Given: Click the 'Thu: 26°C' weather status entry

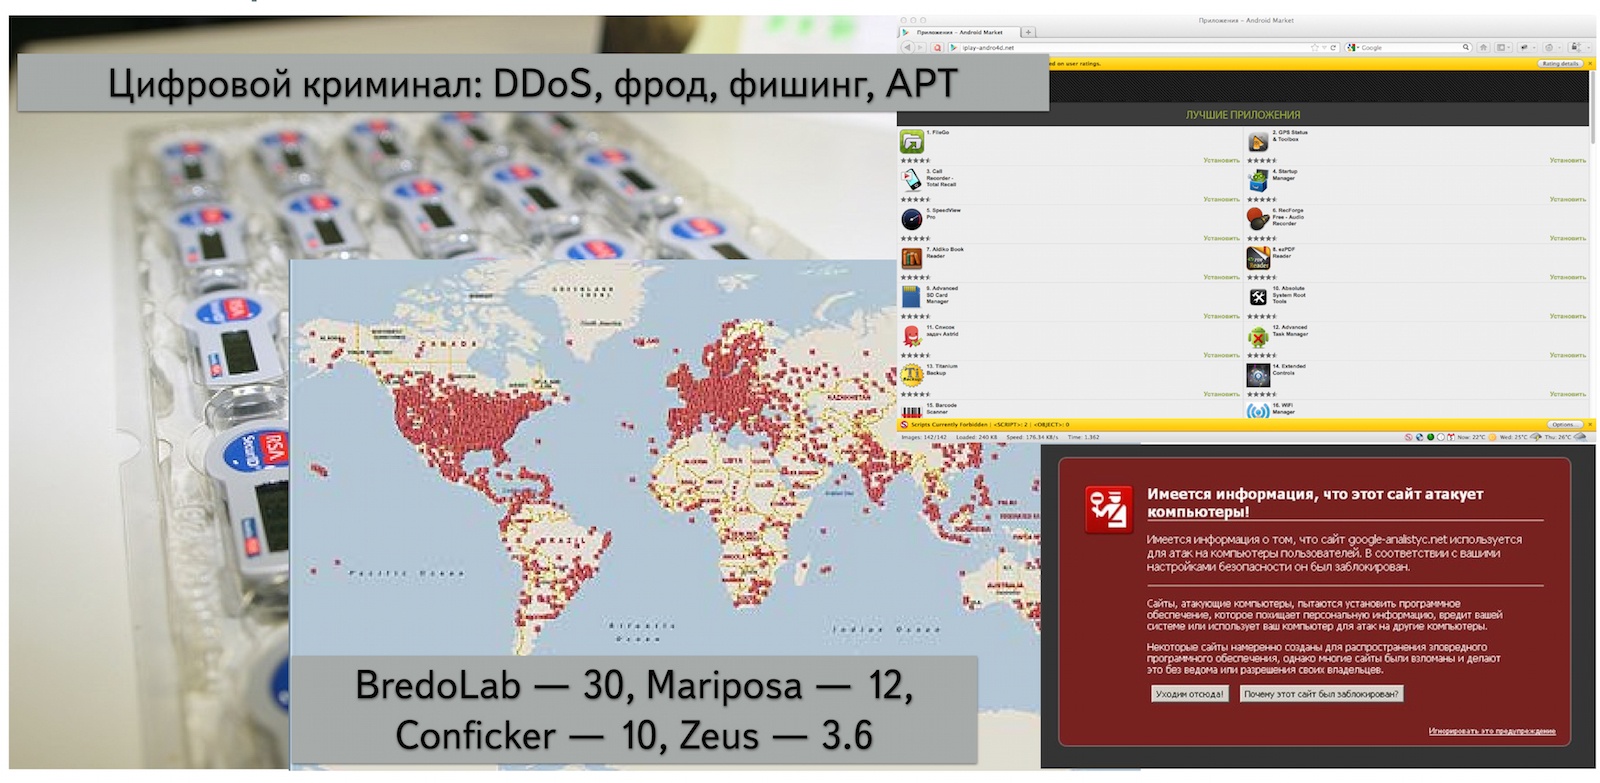Looking at the screenshot, I should [x=1558, y=437].
